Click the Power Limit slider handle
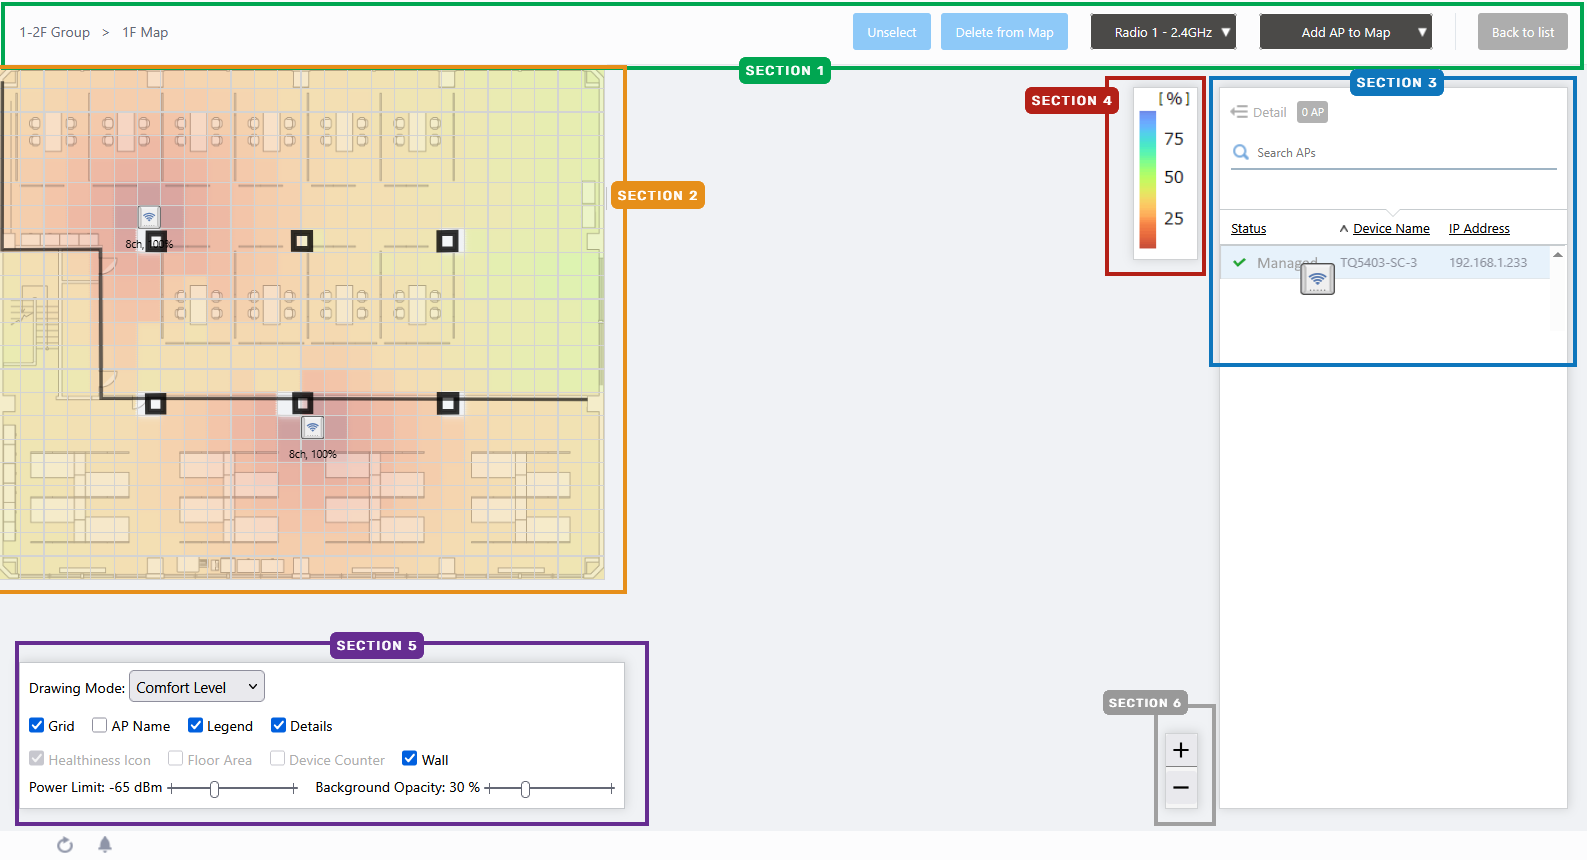 pyautogui.click(x=214, y=789)
